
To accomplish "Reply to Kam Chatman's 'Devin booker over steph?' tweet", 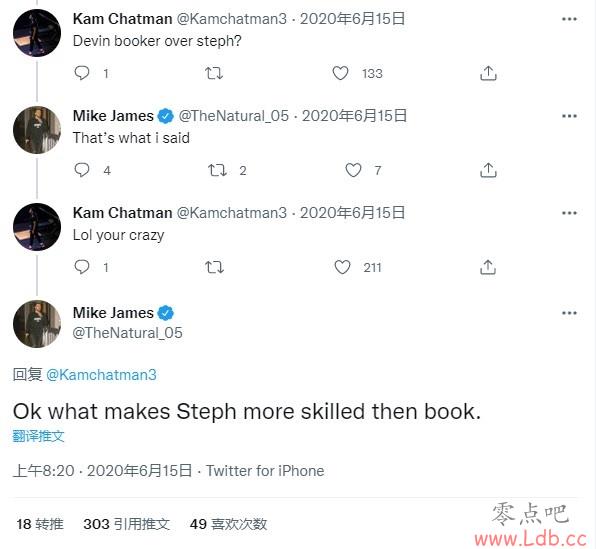I will [82, 73].
